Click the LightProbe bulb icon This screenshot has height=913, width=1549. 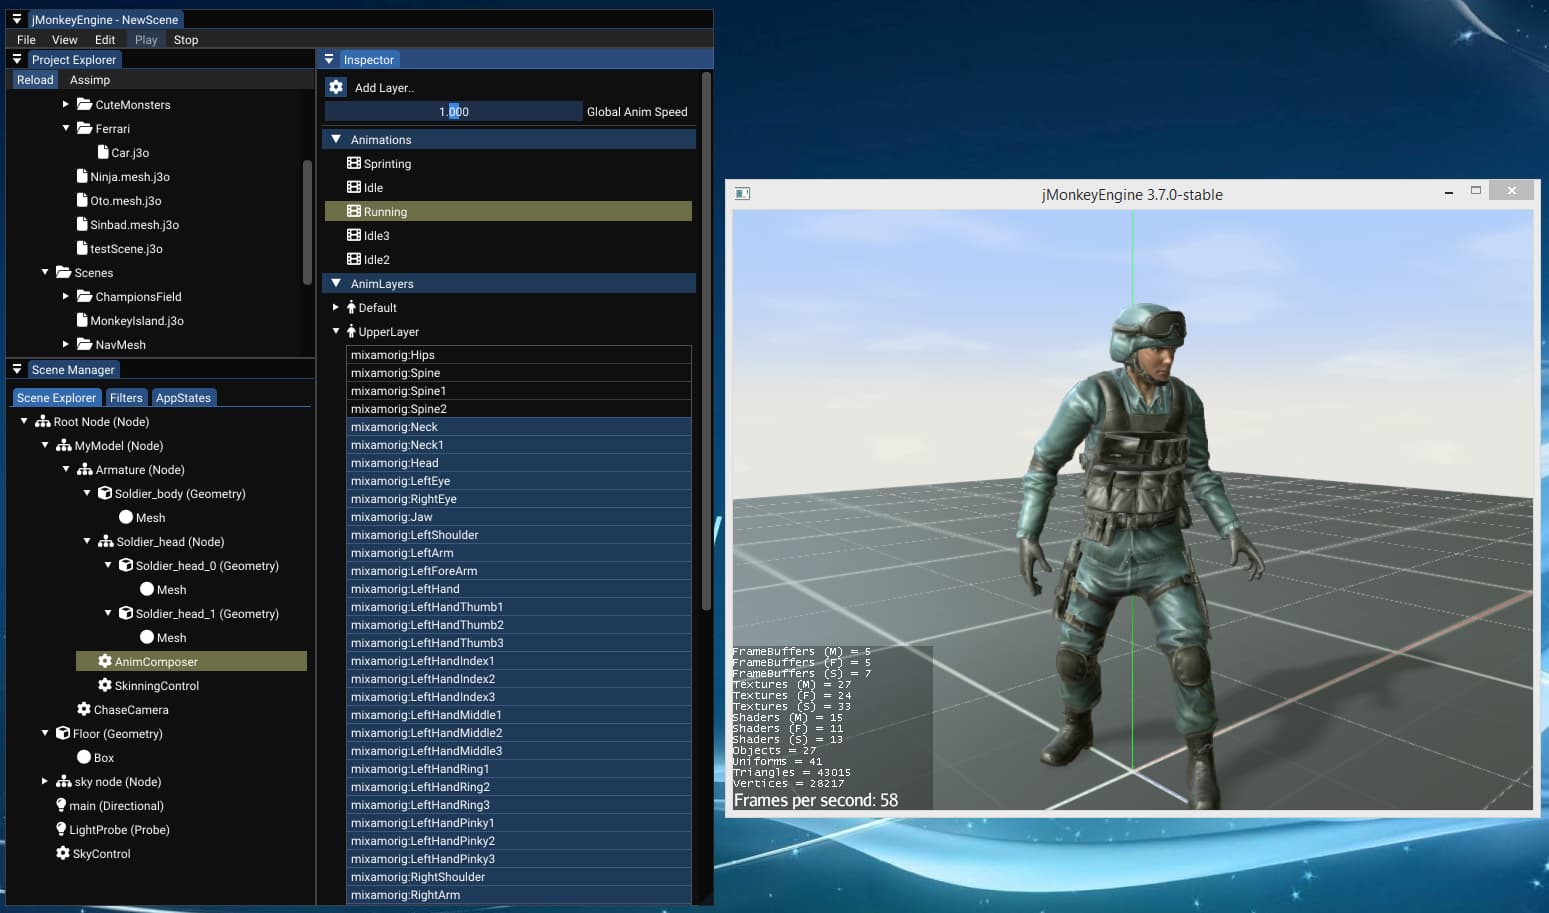(61, 829)
